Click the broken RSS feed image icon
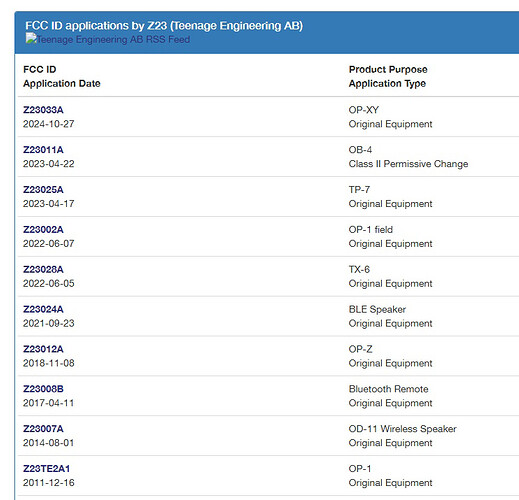Viewport: 519px width, 500px height. (30, 38)
